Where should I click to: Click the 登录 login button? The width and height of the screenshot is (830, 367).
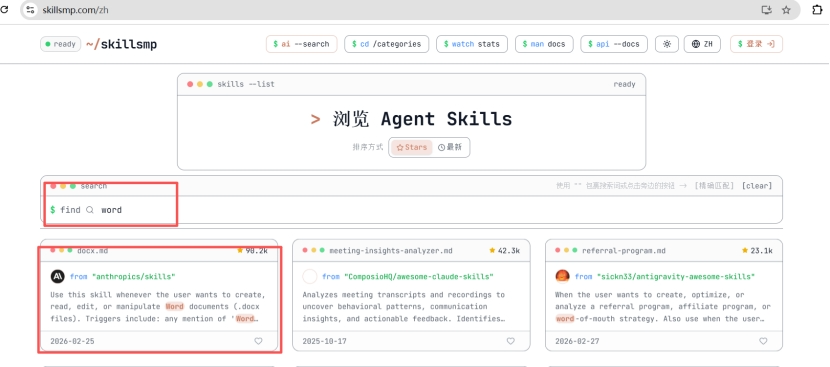(x=756, y=44)
